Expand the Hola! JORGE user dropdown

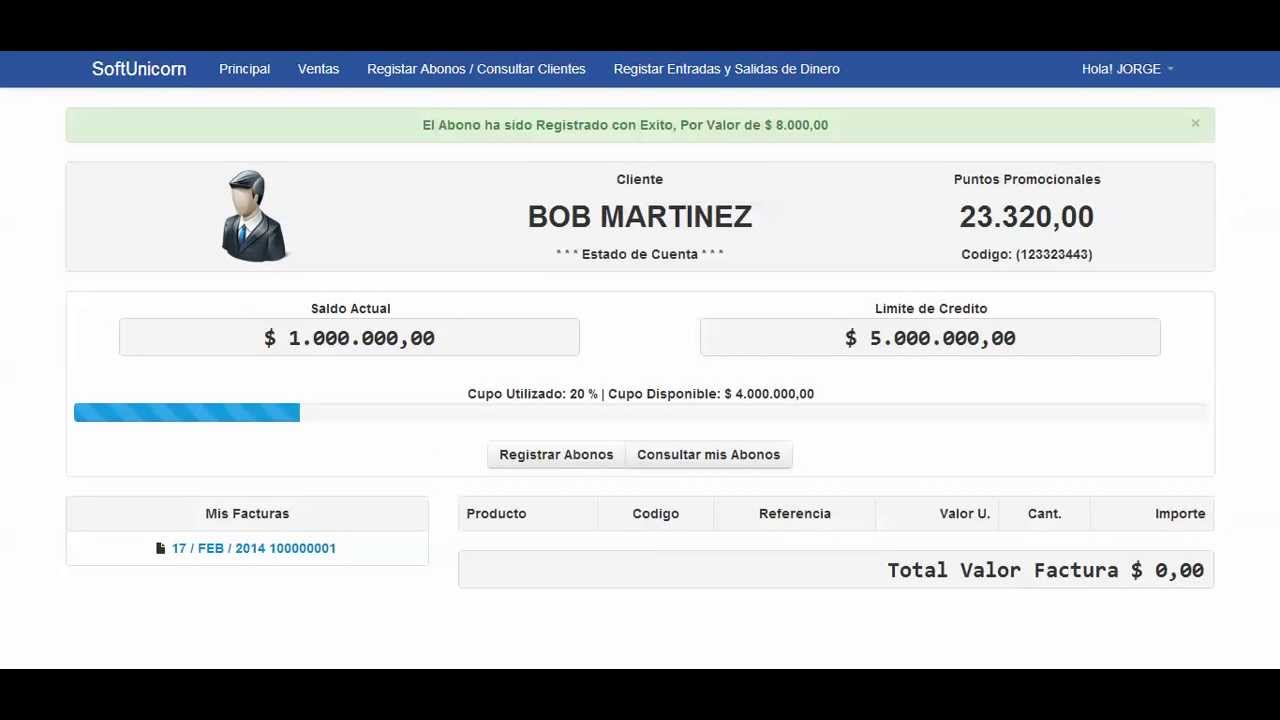coord(1127,69)
